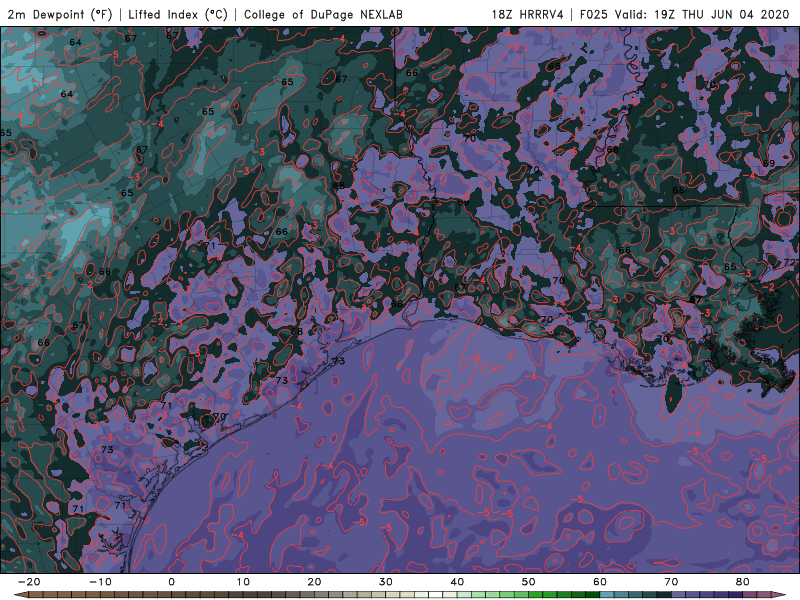
Task: Click the -20 label on the color scale
Action: pos(29,582)
